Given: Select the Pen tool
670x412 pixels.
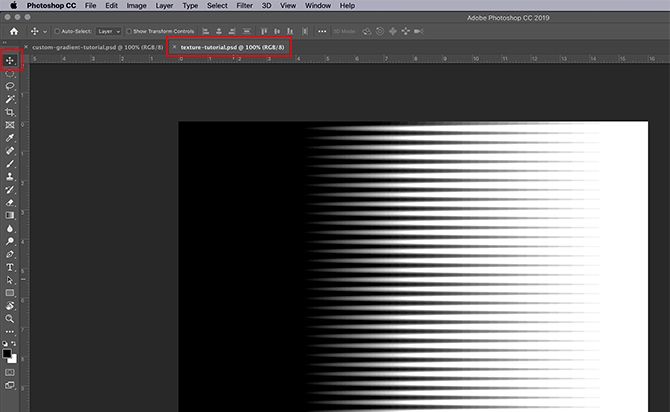Looking at the screenshot, I should (10, 254).
